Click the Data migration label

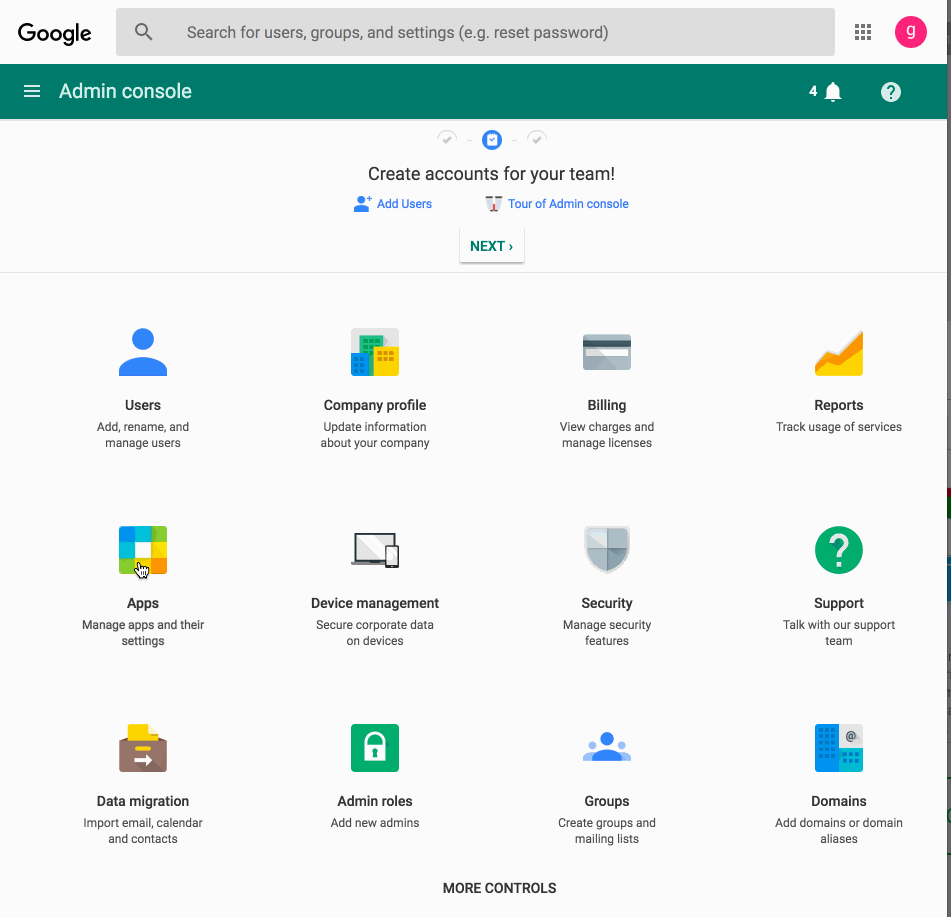(x=143, y=801)
